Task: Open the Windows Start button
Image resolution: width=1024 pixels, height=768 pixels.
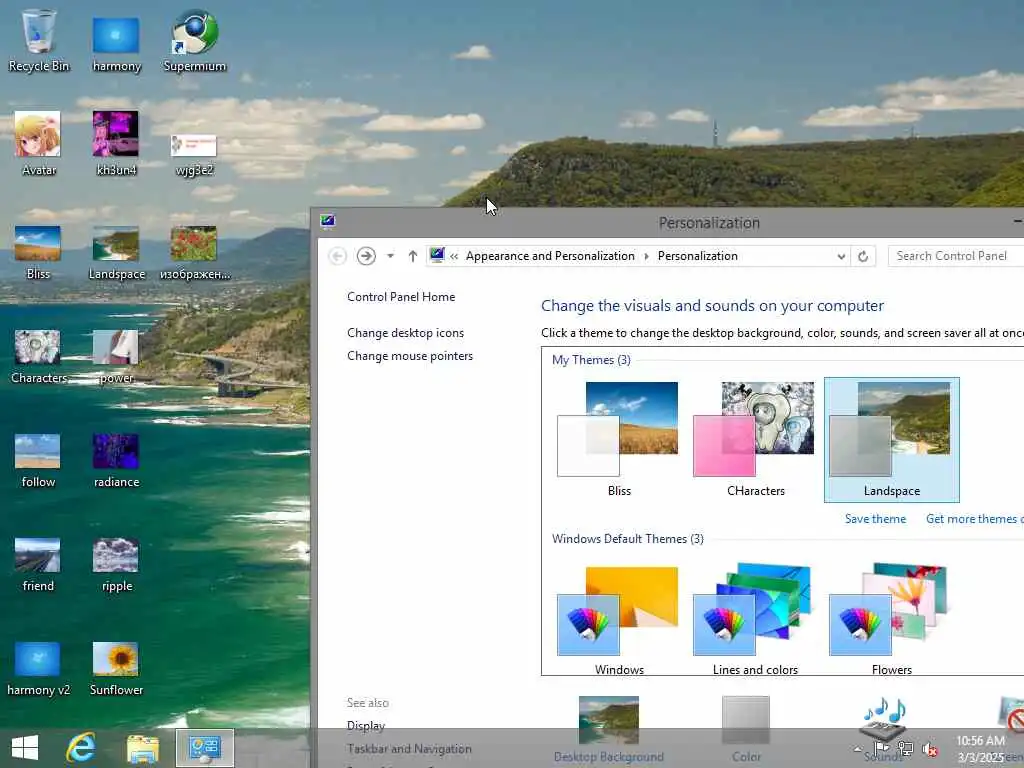Action: 25,748
